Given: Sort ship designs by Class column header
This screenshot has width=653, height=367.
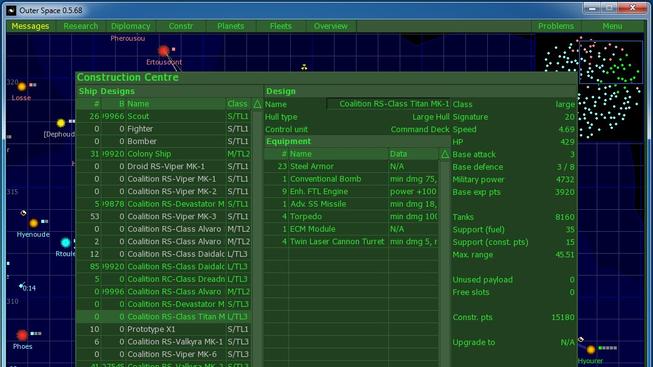Looking at the screenshot, I should [x=238, y=104].
